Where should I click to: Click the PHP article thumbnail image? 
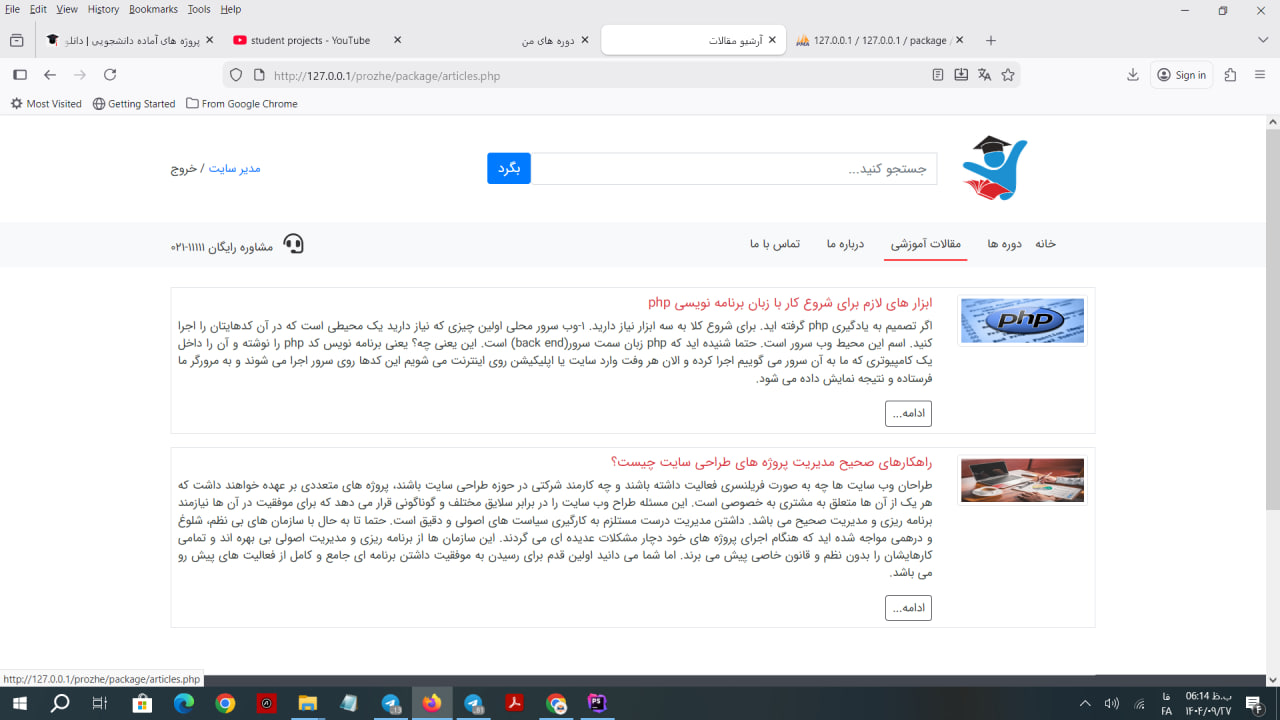[1022, 321]
